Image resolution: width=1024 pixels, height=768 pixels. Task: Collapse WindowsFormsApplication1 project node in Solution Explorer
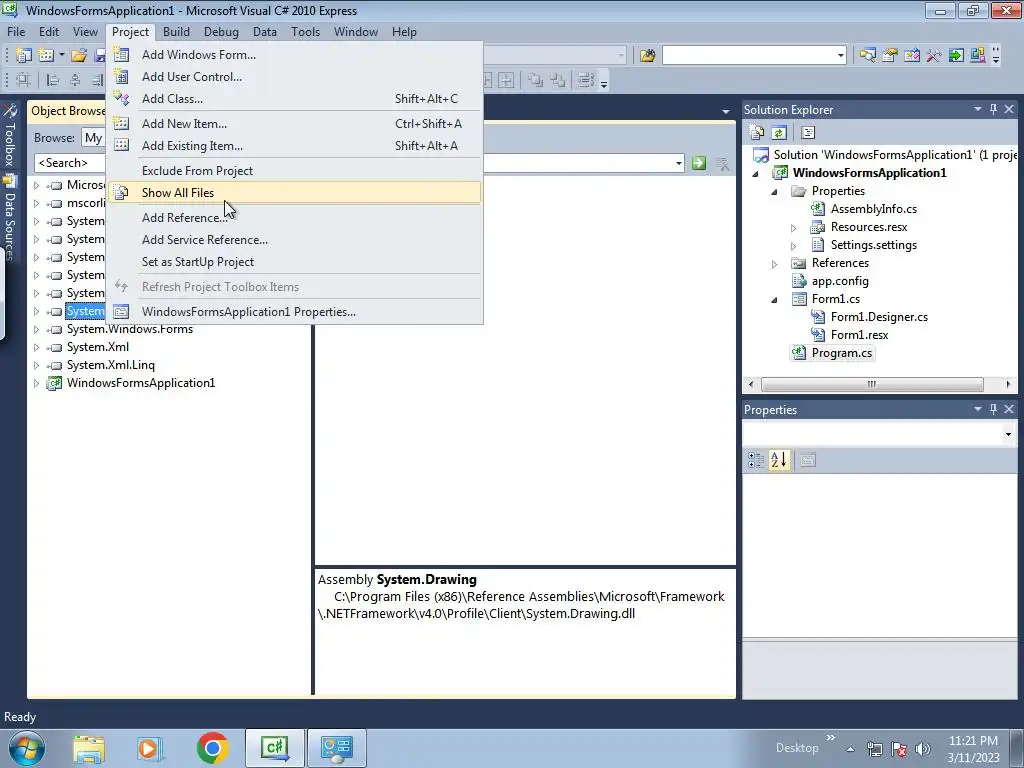pyautogui.click(x=756, y=174)
